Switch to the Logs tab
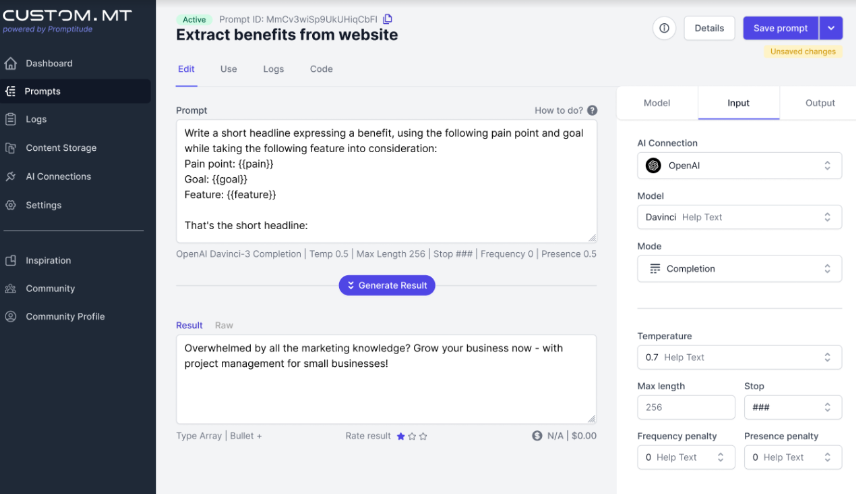Screen dimensions: 856x494 point(273,69)
